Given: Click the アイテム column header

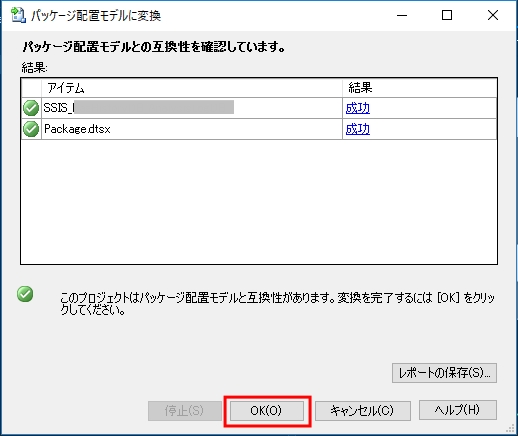Looking at the screenshot, I should pos(192,88).
